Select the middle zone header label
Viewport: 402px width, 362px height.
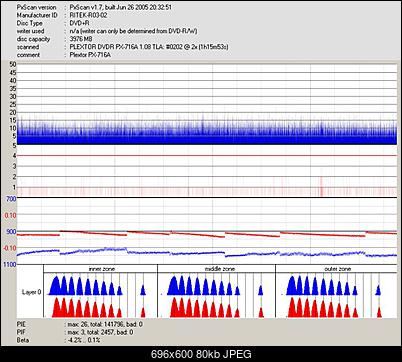coord(219,269)
